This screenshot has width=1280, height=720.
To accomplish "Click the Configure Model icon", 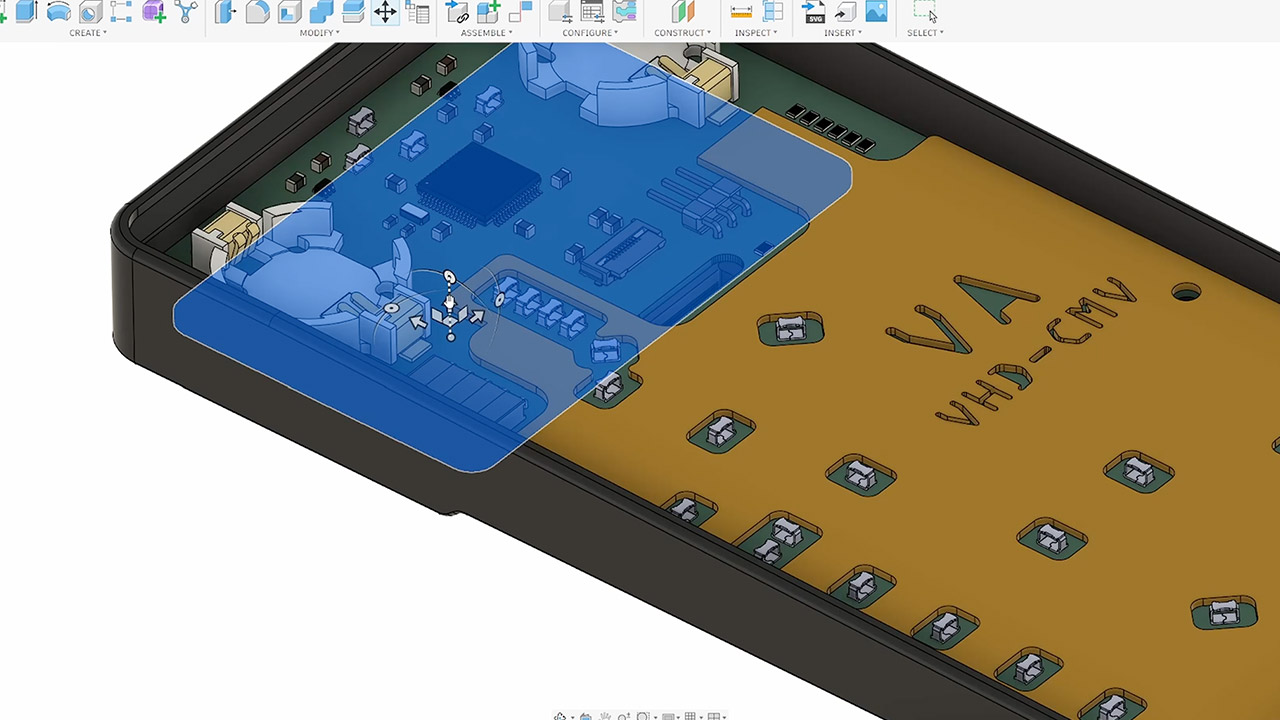I will [x=561, y=12].
